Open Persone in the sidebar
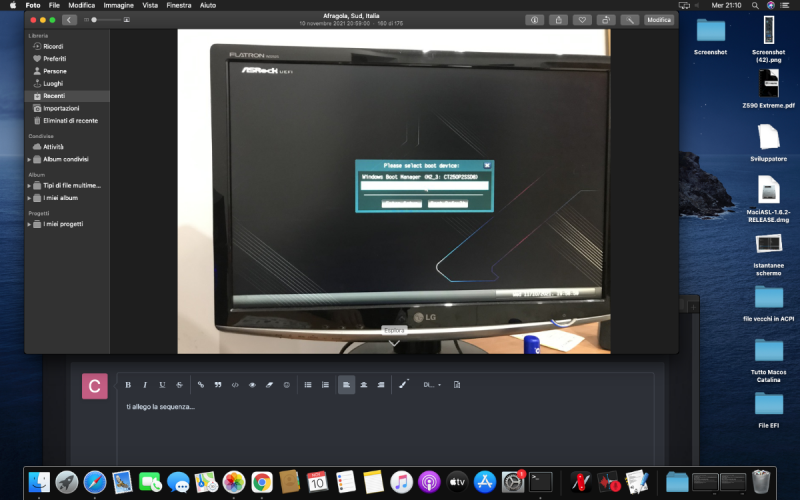Image resolution: width=800 pixels, height=500 pixels. coord(55,71)
